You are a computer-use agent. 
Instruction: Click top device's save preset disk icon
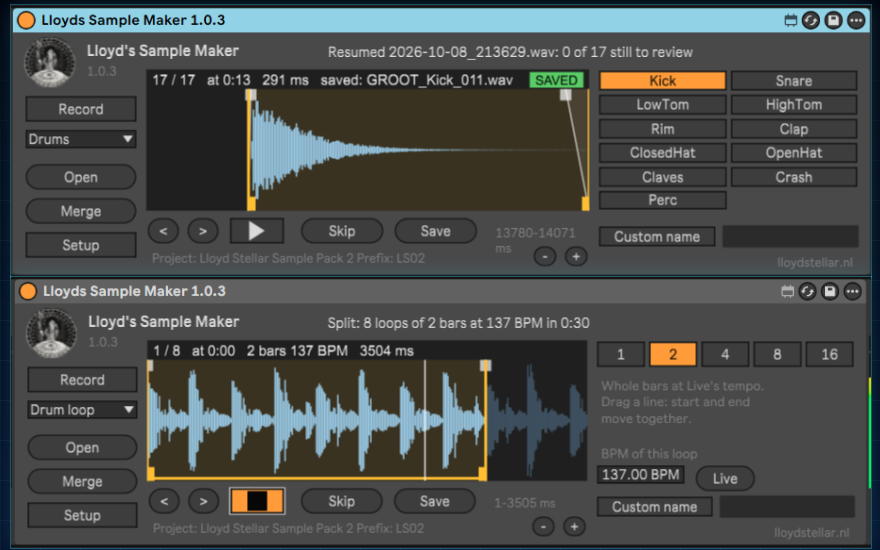pyautogui.click(x=833, y=21)
